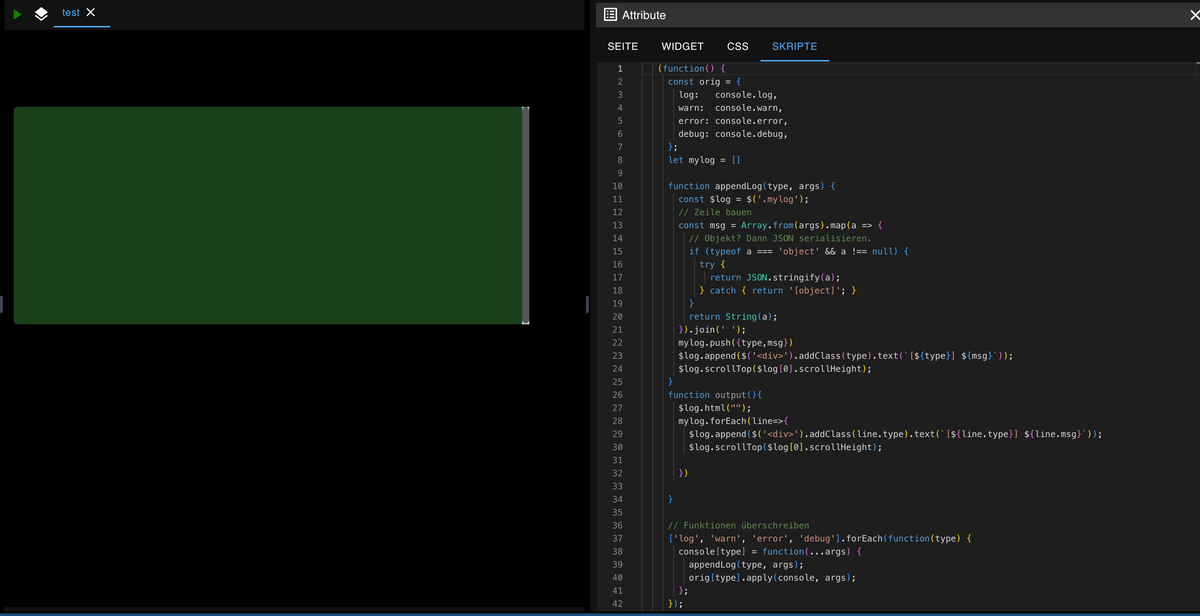
Task: Click the widget's top-right resize handle
Action: pos(525,109)
